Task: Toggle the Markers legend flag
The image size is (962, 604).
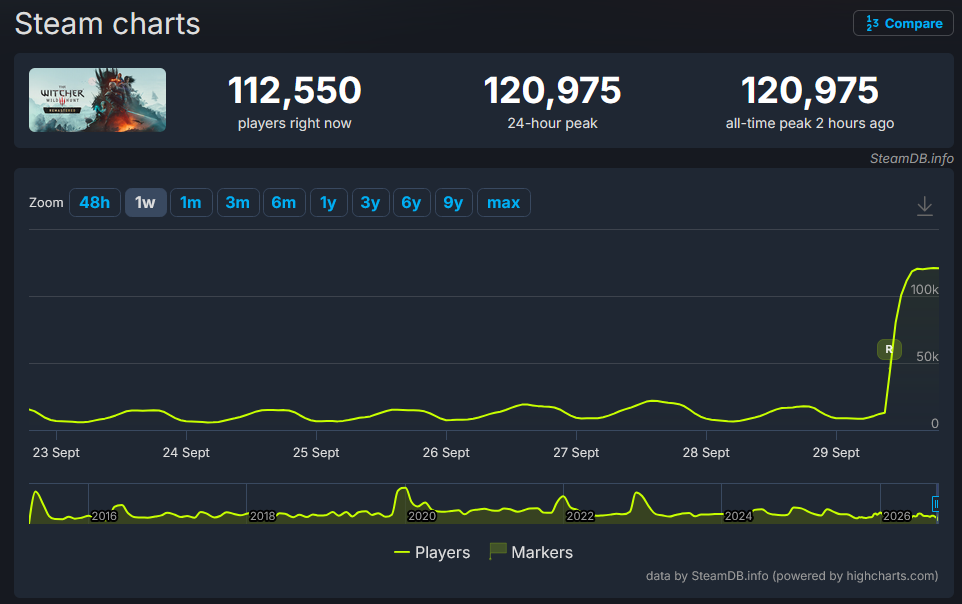Action: pos(531,552)
